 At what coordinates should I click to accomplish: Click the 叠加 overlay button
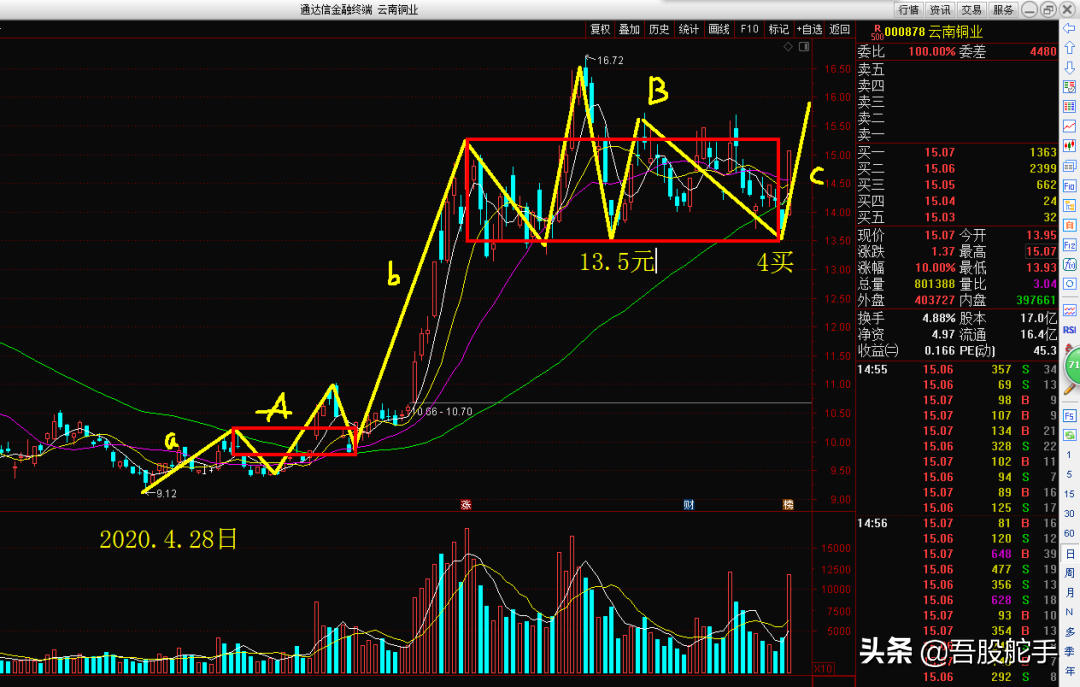click(630, 30)
